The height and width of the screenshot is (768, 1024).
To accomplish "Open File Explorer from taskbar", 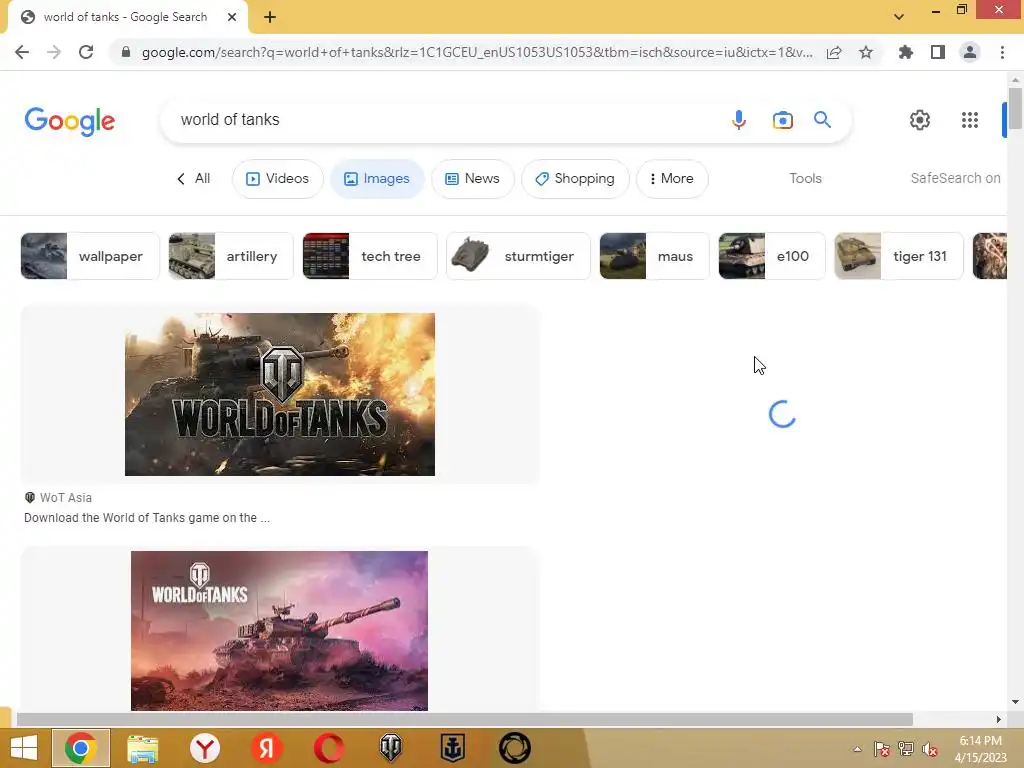I will [x=142, y=748].
